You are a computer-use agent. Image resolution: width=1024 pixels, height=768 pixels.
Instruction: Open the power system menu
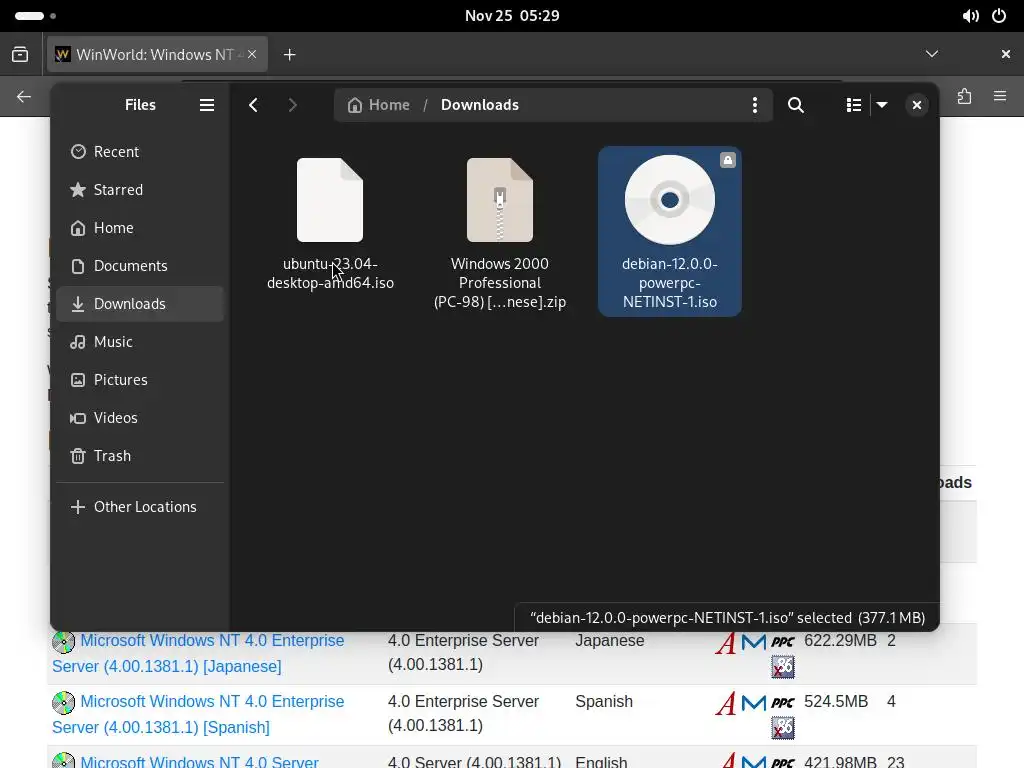click(999, 16)
